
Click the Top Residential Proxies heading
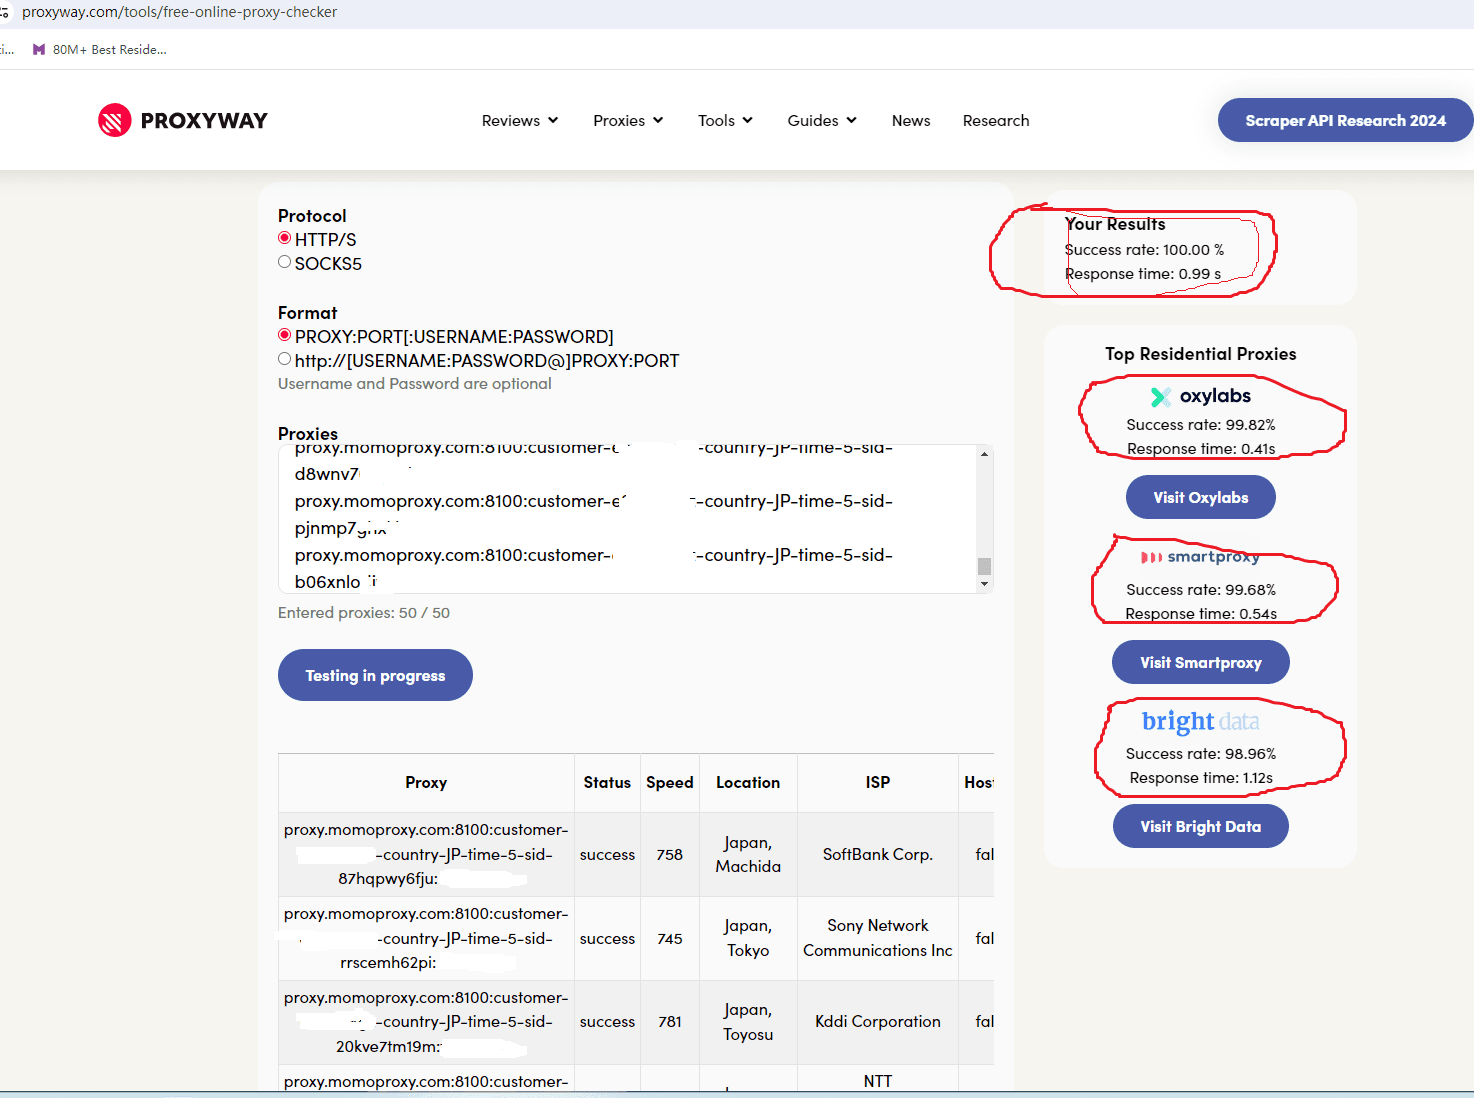pos(1200,354)
